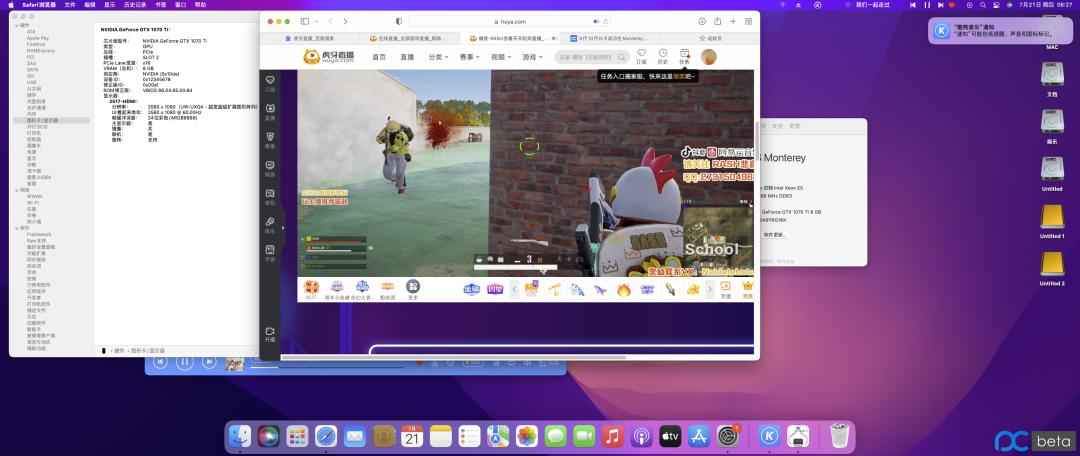Select NVMExpress in System Information sidebar
Image resolution: width=1080 pixels, height=456 pixels.
tap(41, 51)
